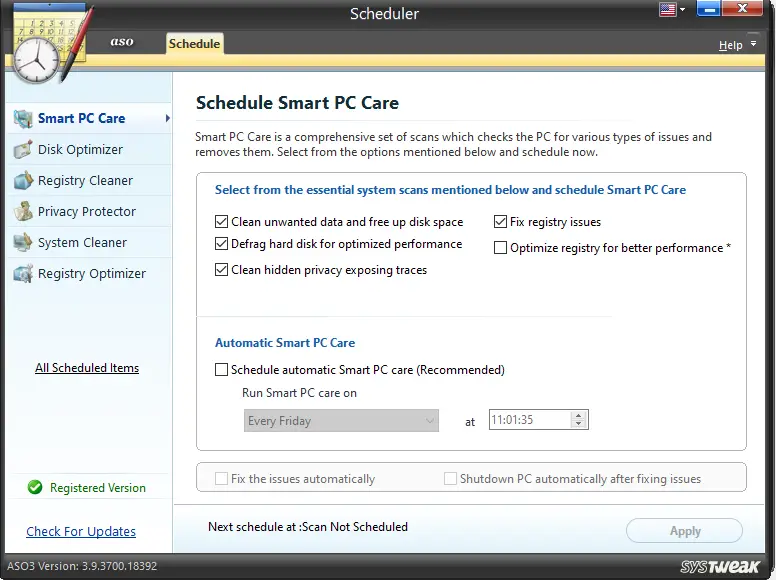The image size is (776, 580).
Task: Open the Every Friday day dropdown
Action: point(341,421)
